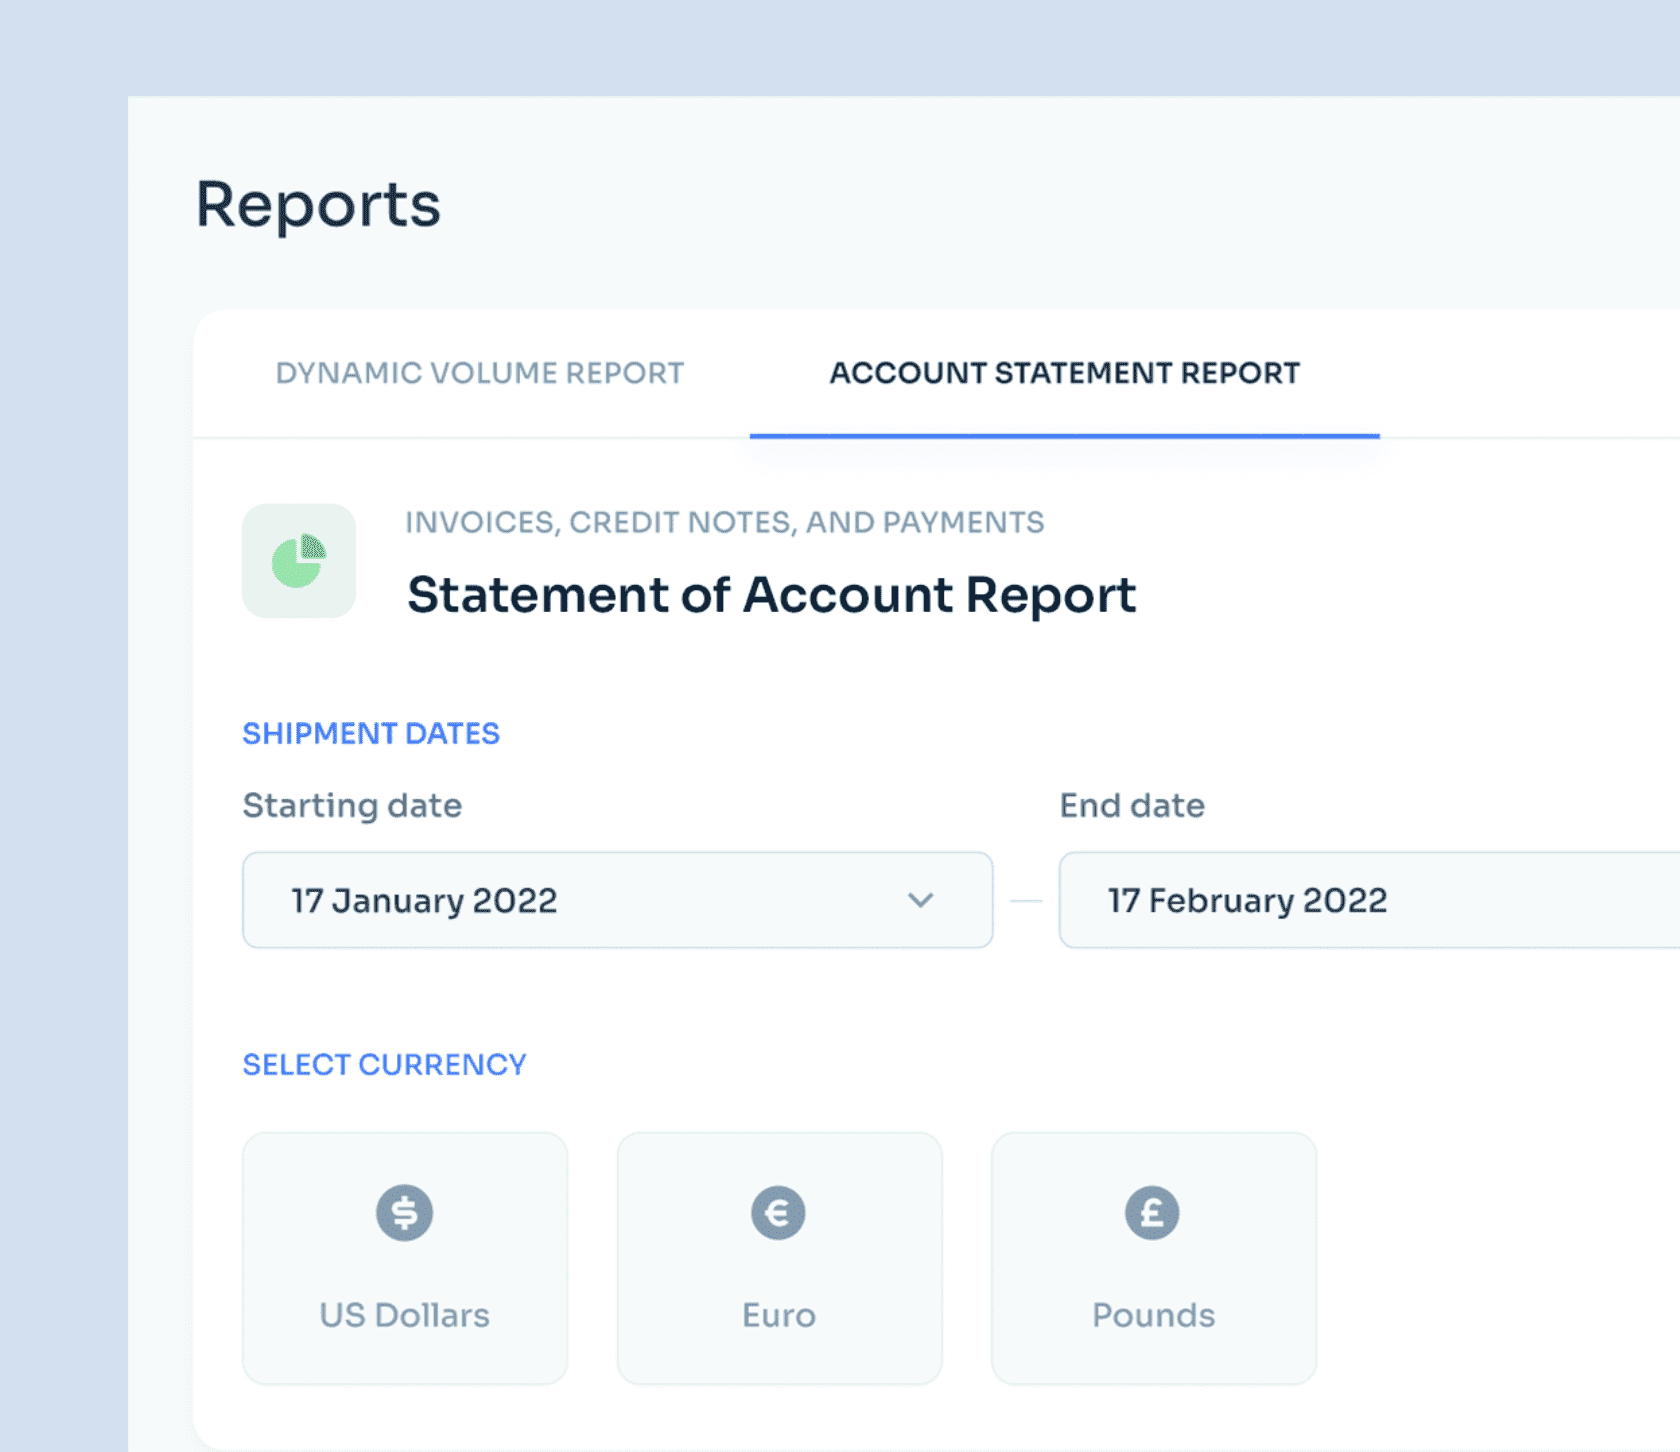Click the Euro currency symbol icon

click(778, 1212)
